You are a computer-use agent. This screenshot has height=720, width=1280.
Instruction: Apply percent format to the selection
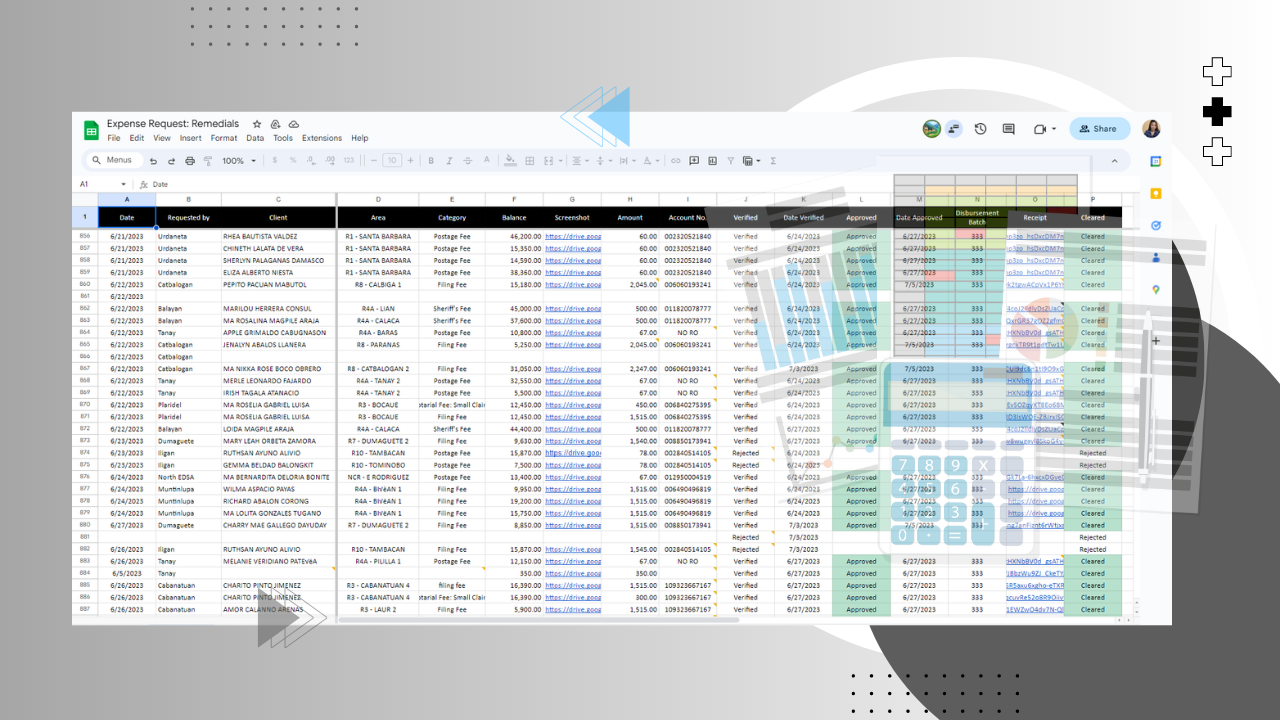tap(293, 160)
